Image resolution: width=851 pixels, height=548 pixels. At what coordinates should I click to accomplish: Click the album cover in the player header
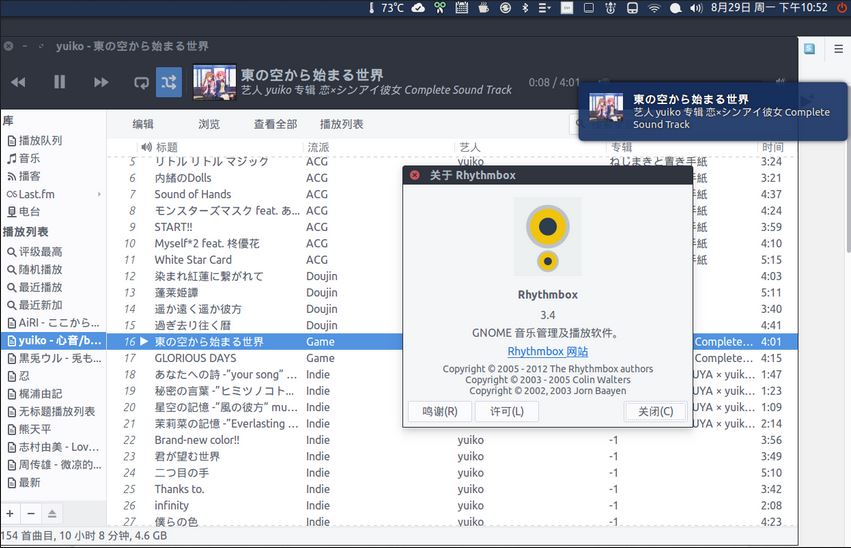(x=214, y=82)
